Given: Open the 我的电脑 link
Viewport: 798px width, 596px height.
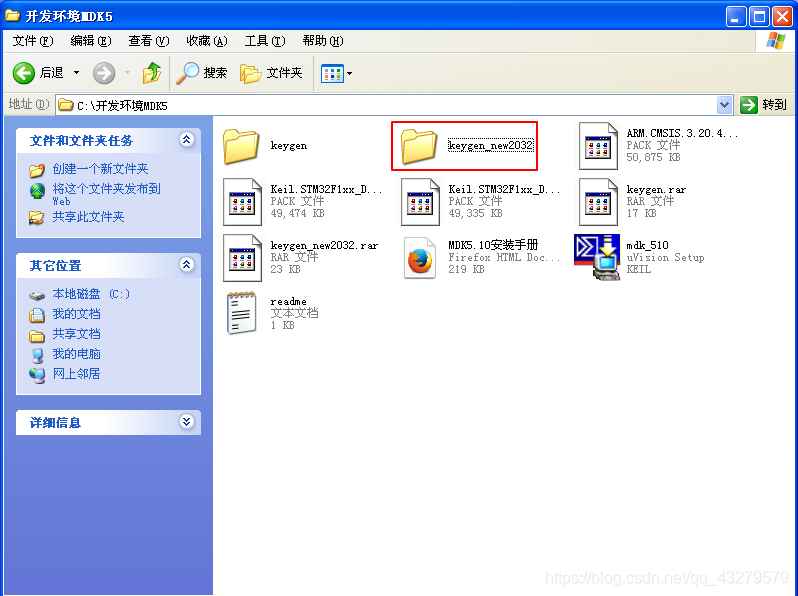Looking at the screenshot, I should tap(76, 354).
